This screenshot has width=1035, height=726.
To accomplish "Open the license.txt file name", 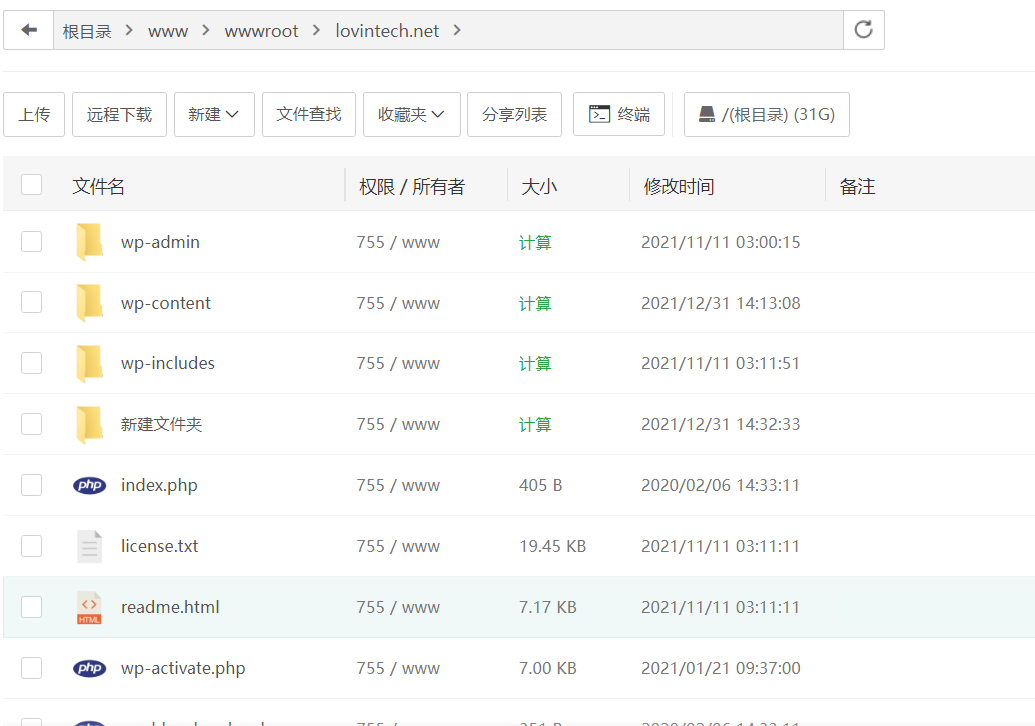I will (x=159, y=546).
